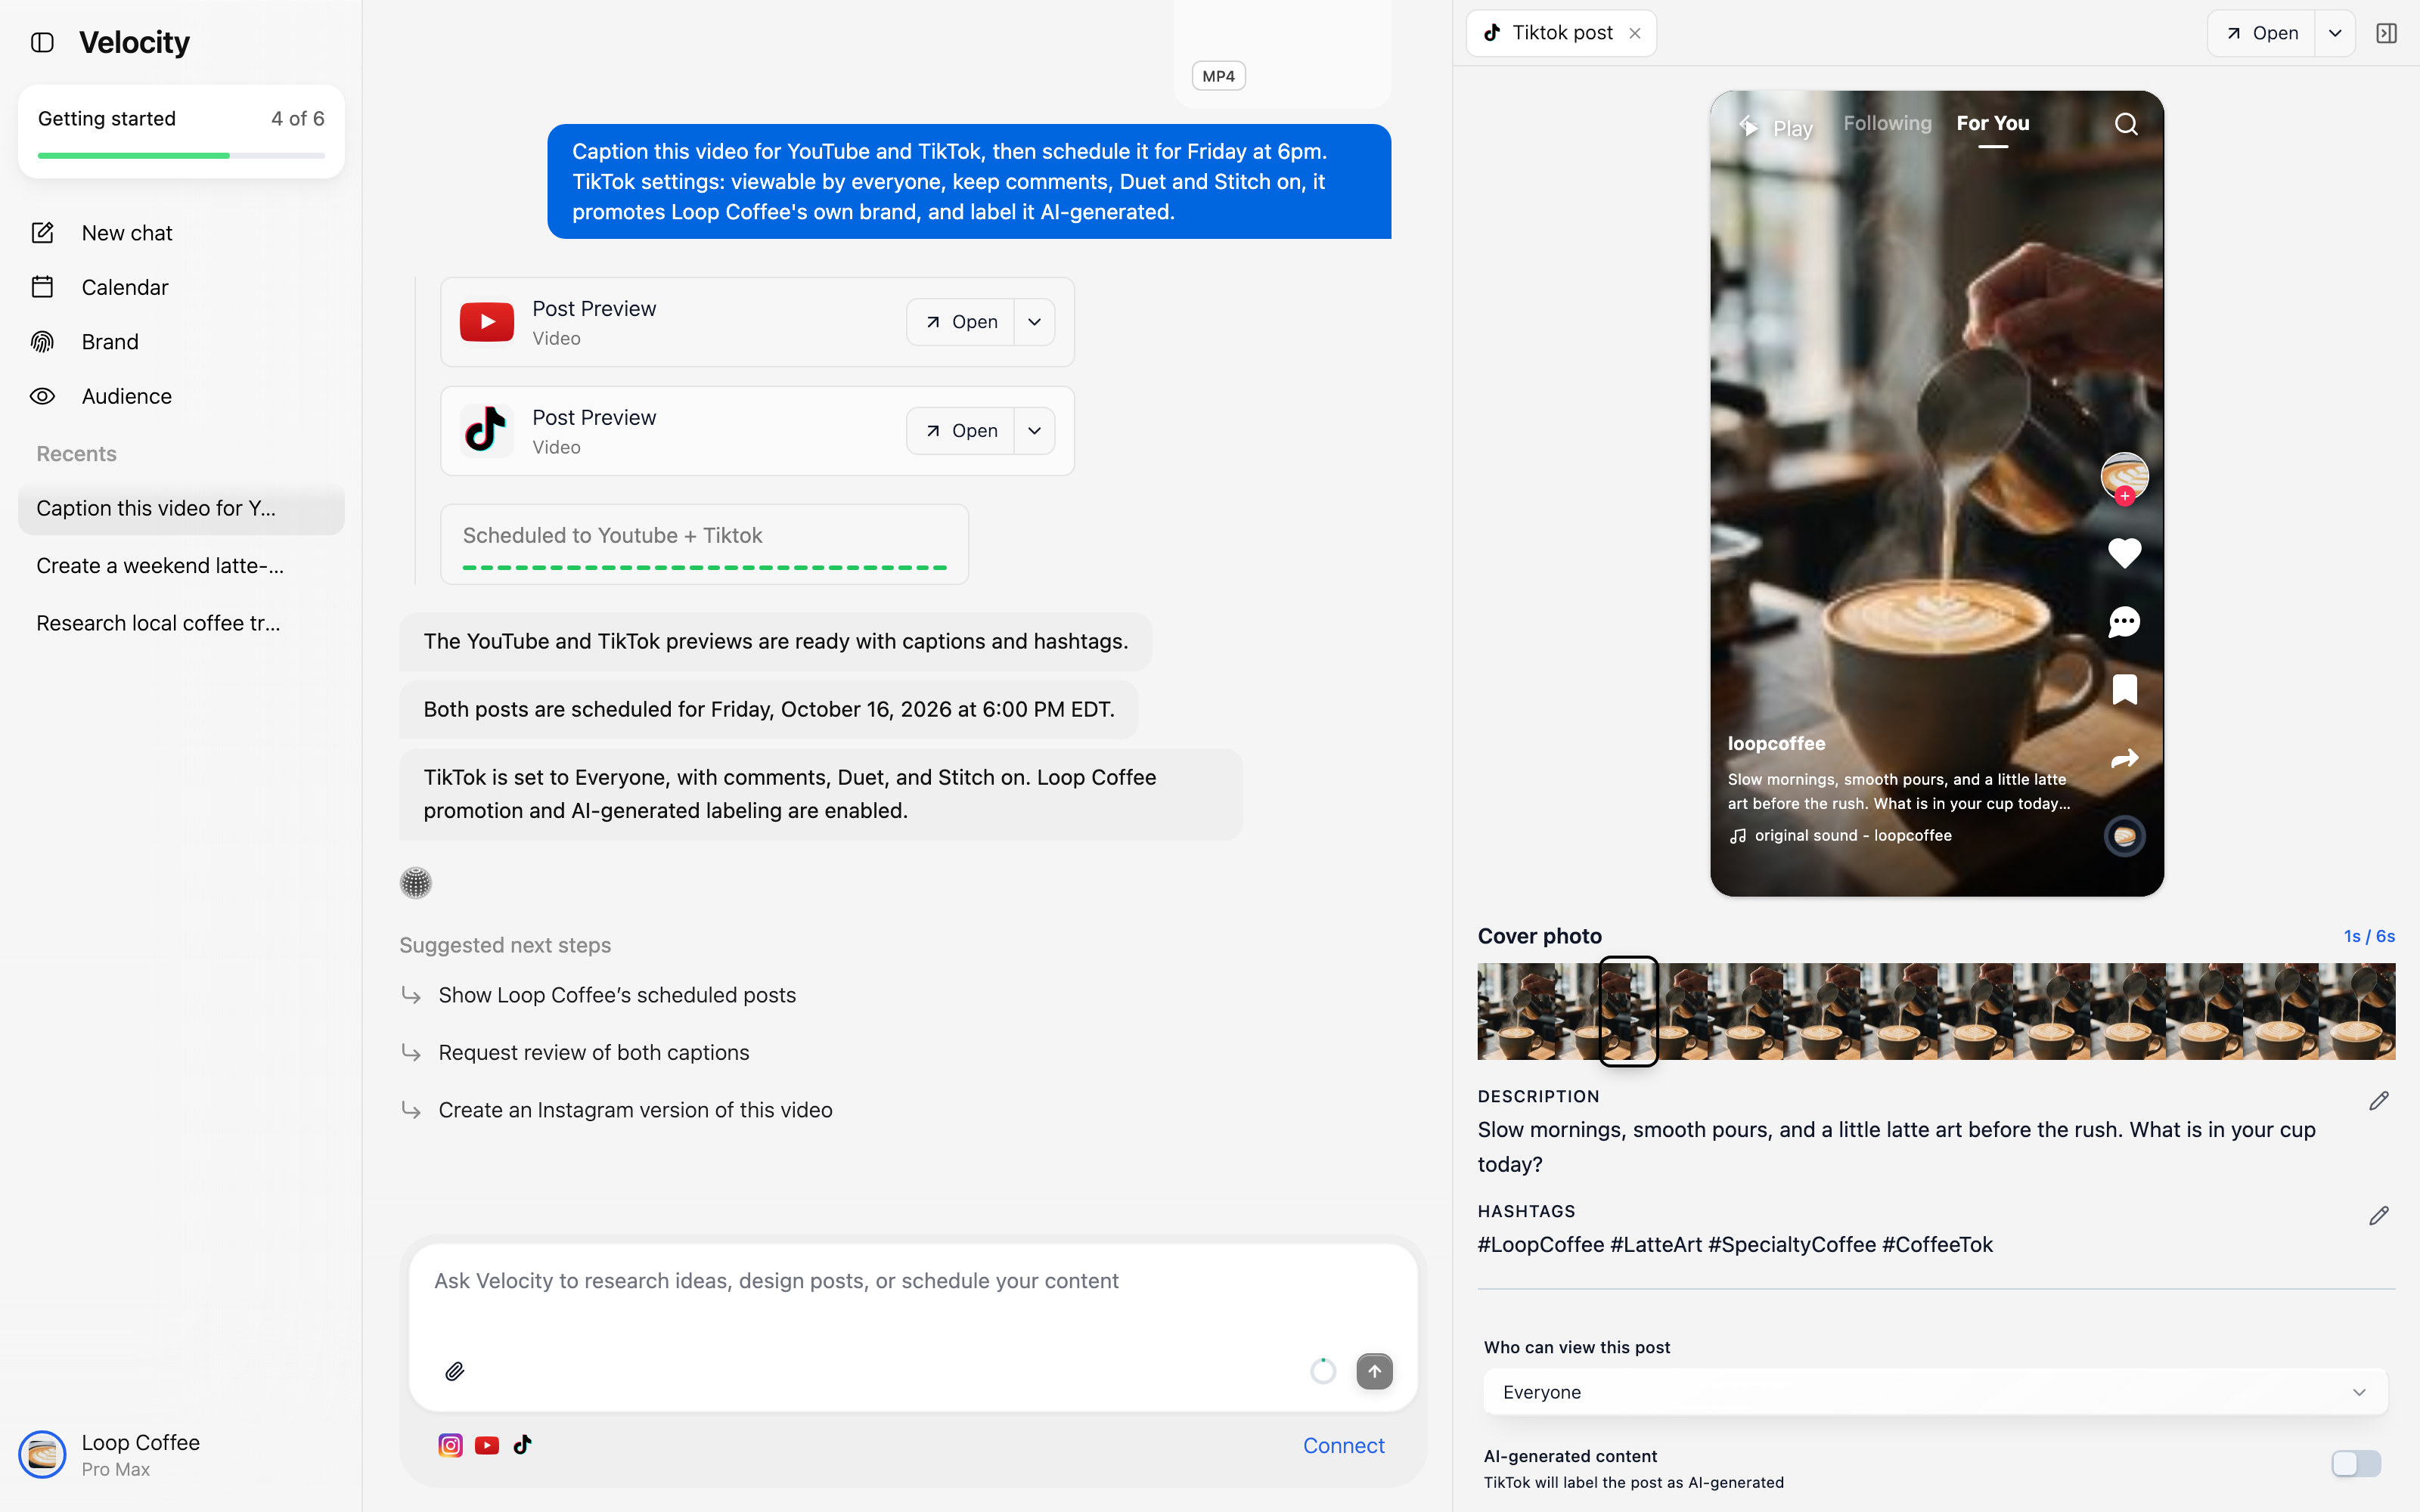
Task: Select the YouTube icon below input
Action: pos(487,1445)
